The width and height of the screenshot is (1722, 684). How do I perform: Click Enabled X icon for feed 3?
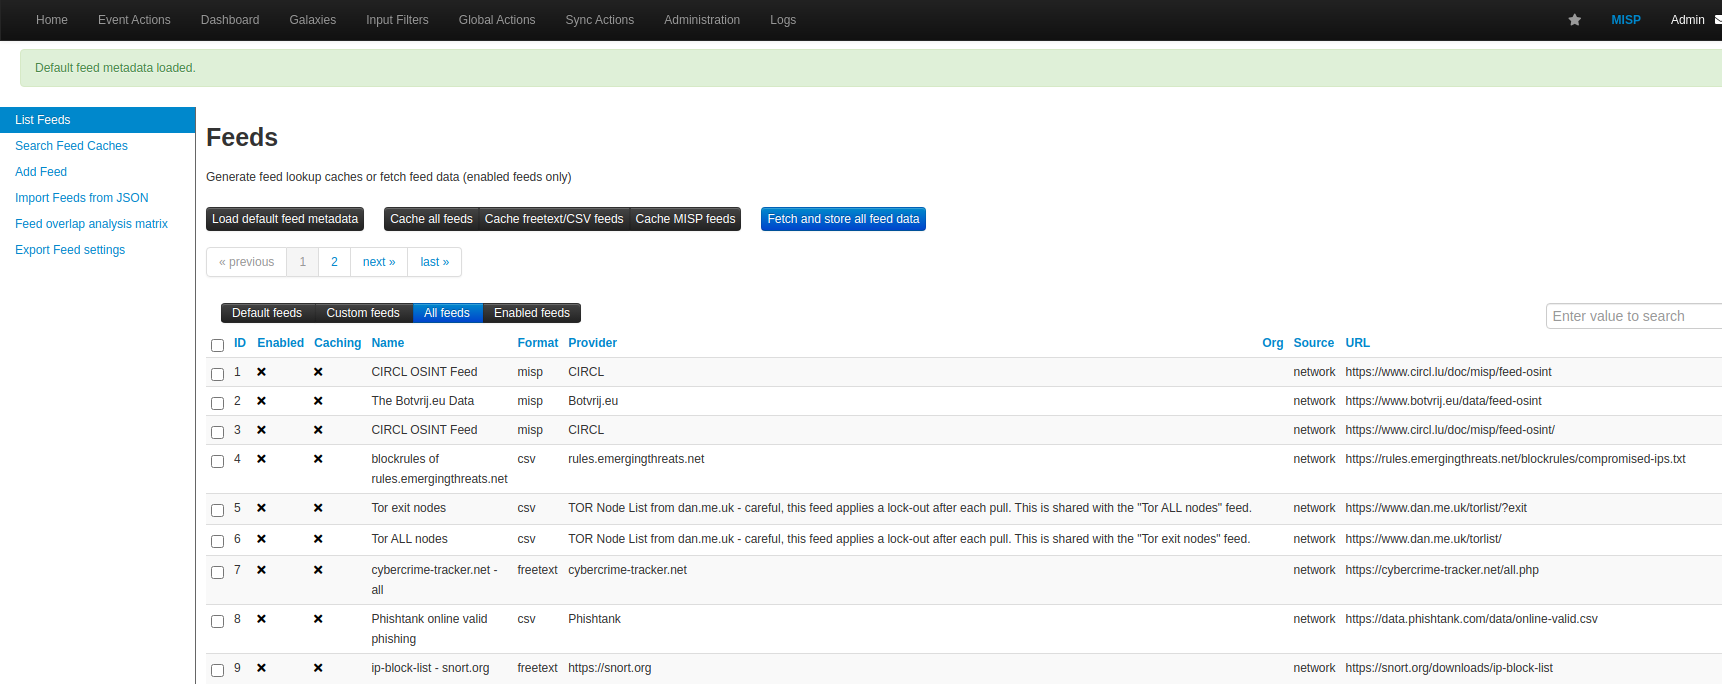(261, 430)
